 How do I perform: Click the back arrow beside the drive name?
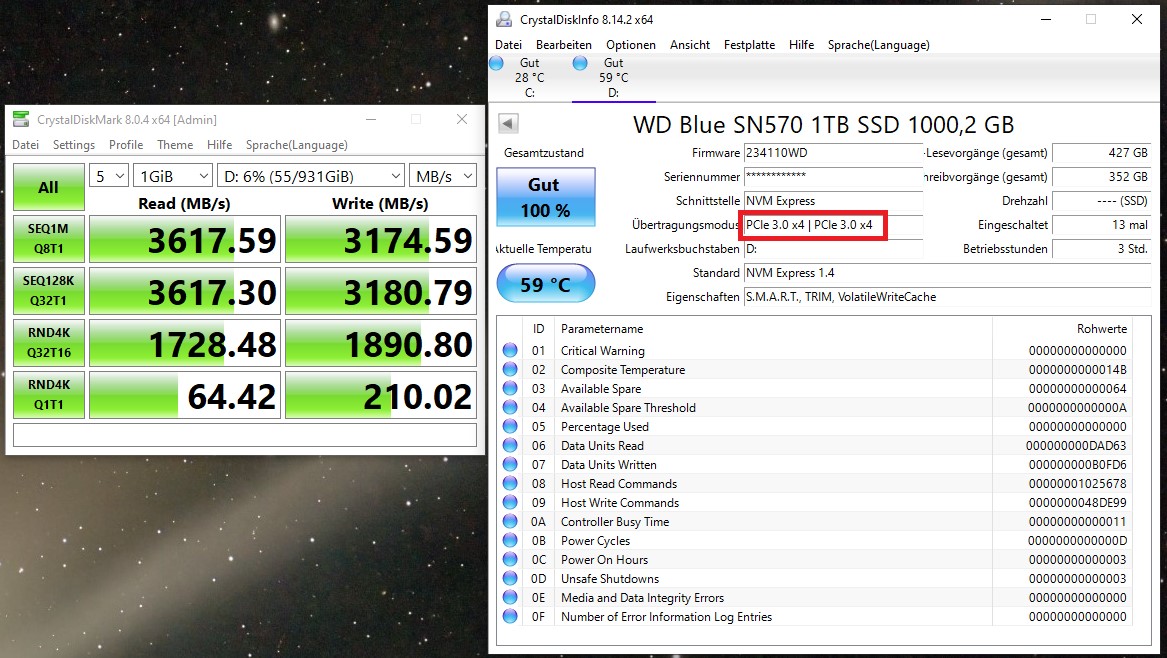coord(508,124)
